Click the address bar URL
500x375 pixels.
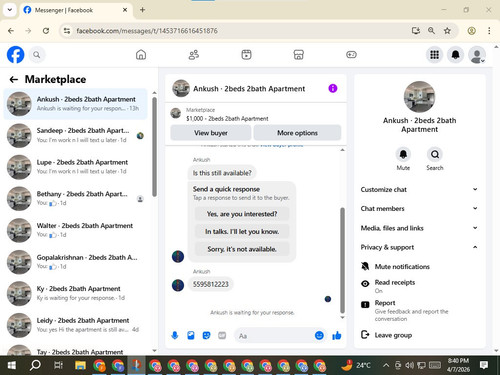tap(147, 31)
